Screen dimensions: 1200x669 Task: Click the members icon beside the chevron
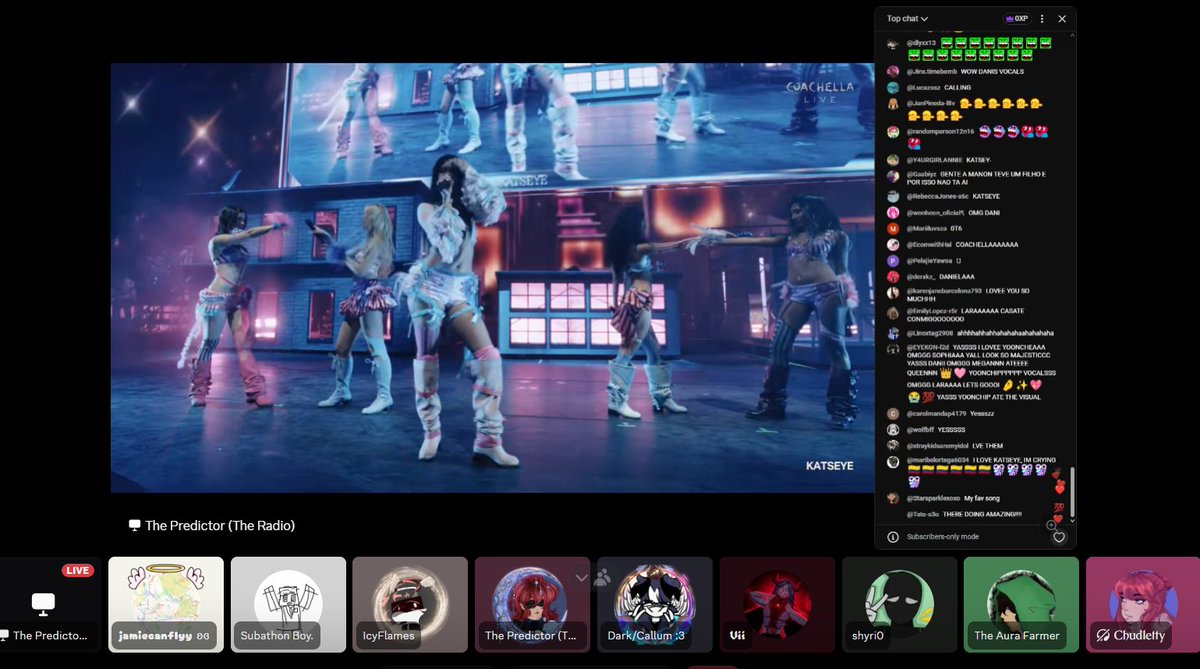click(602, 577)
